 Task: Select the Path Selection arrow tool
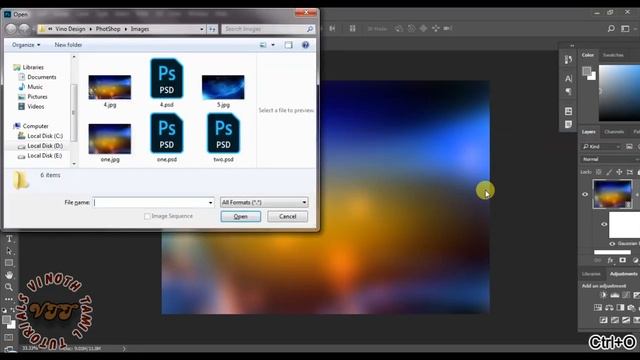(9, 251)
